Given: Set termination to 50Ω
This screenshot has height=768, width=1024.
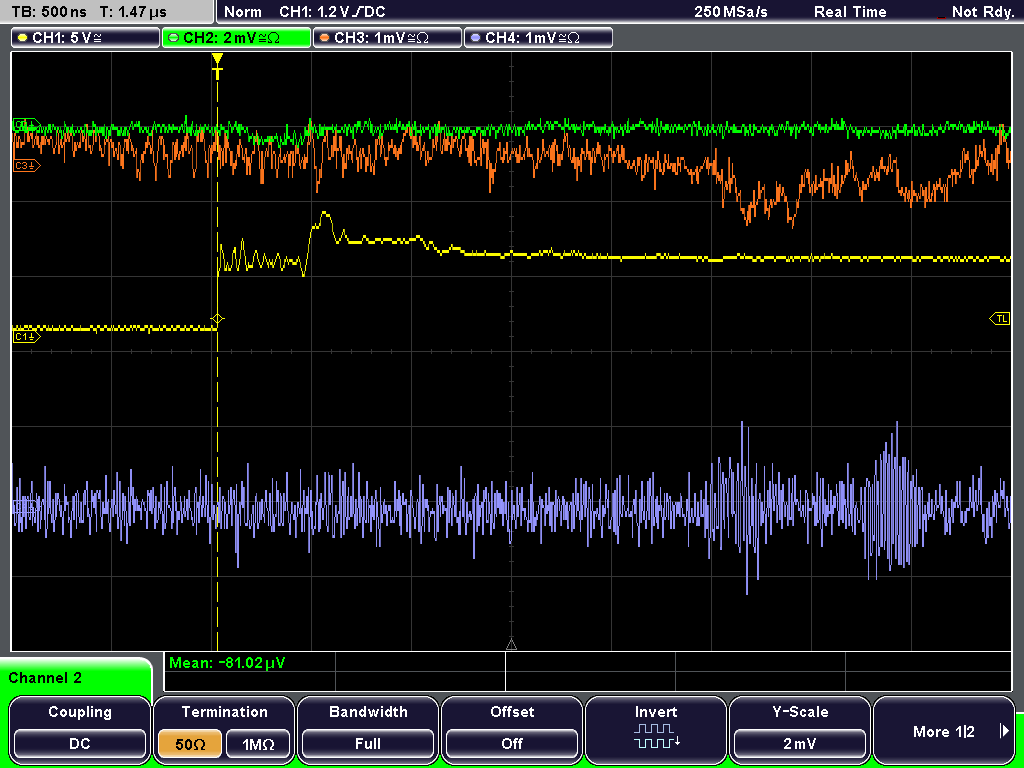Looking at the screenshot, I should [x=190, y=744].
